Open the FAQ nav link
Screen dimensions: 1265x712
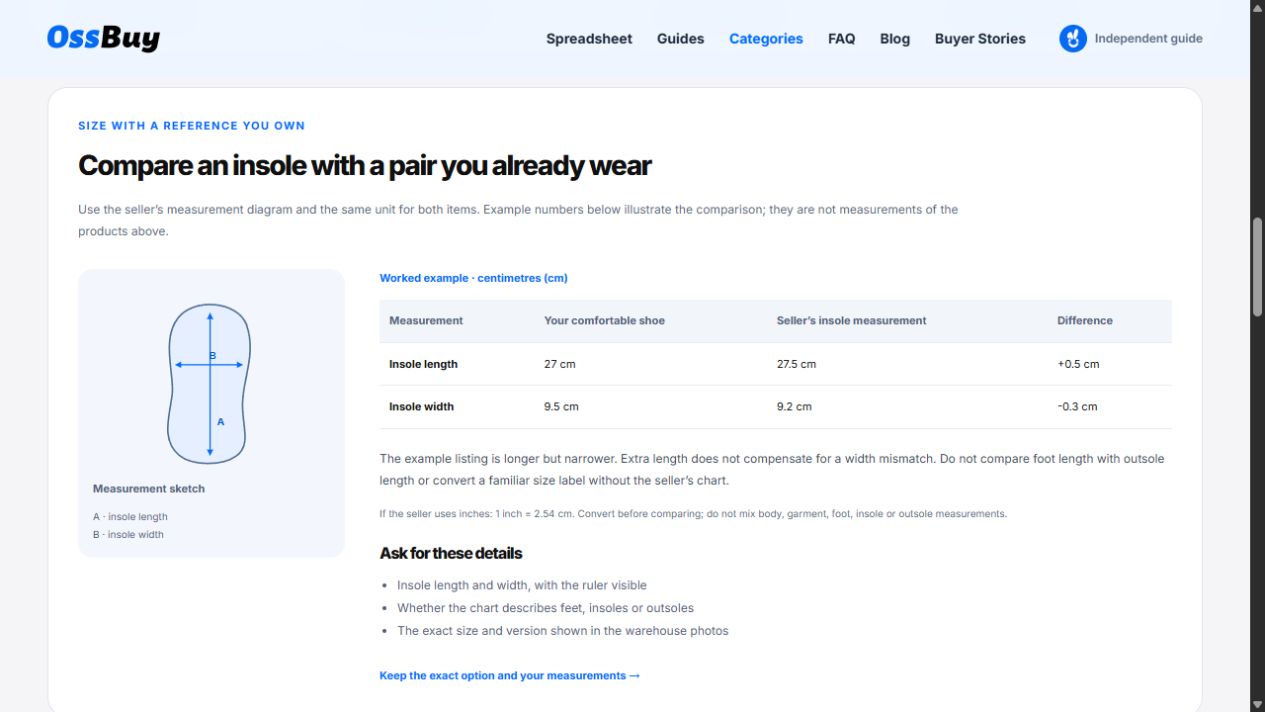coord(841,39)
